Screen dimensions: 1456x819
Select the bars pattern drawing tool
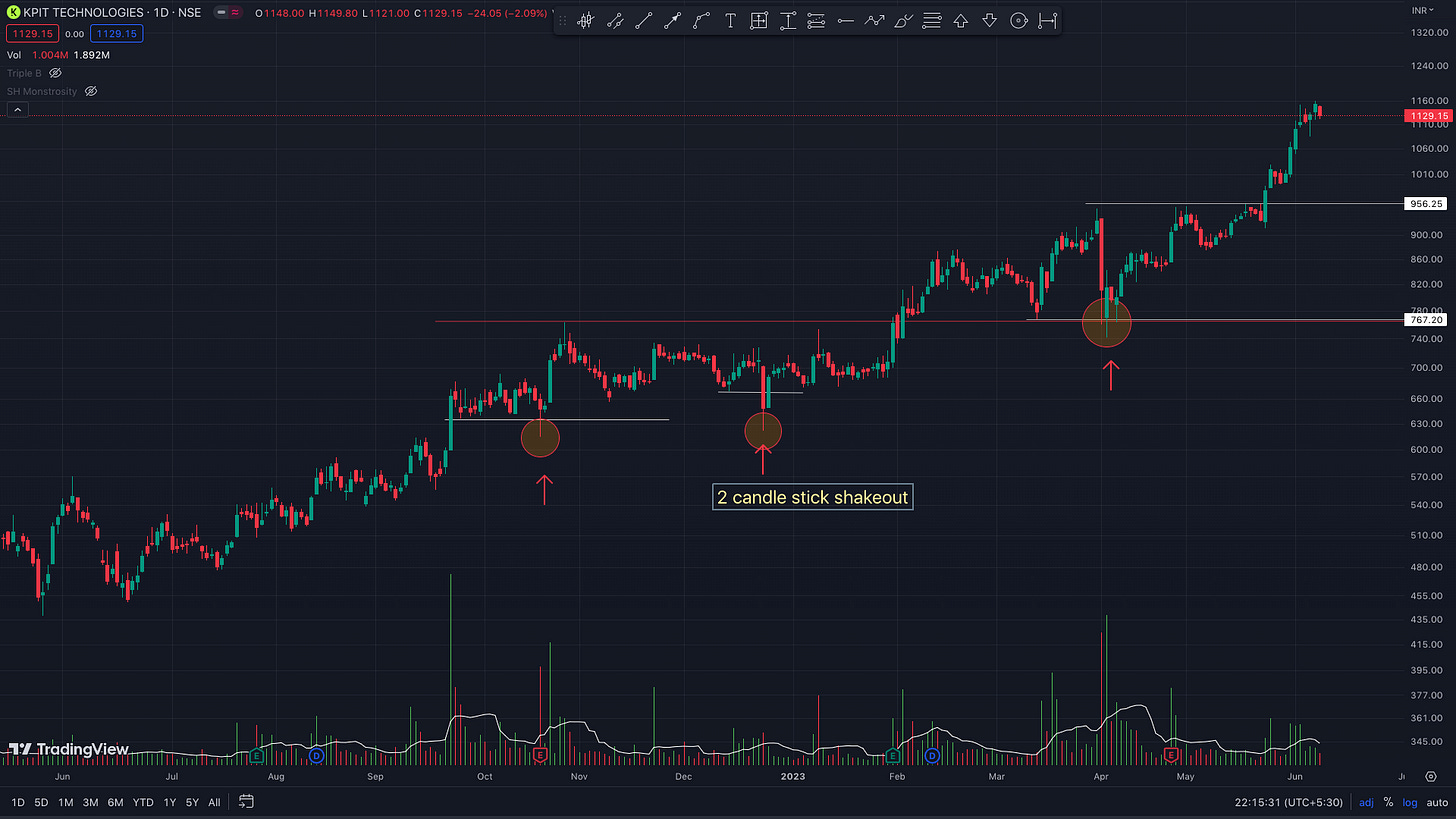(587, 20)
